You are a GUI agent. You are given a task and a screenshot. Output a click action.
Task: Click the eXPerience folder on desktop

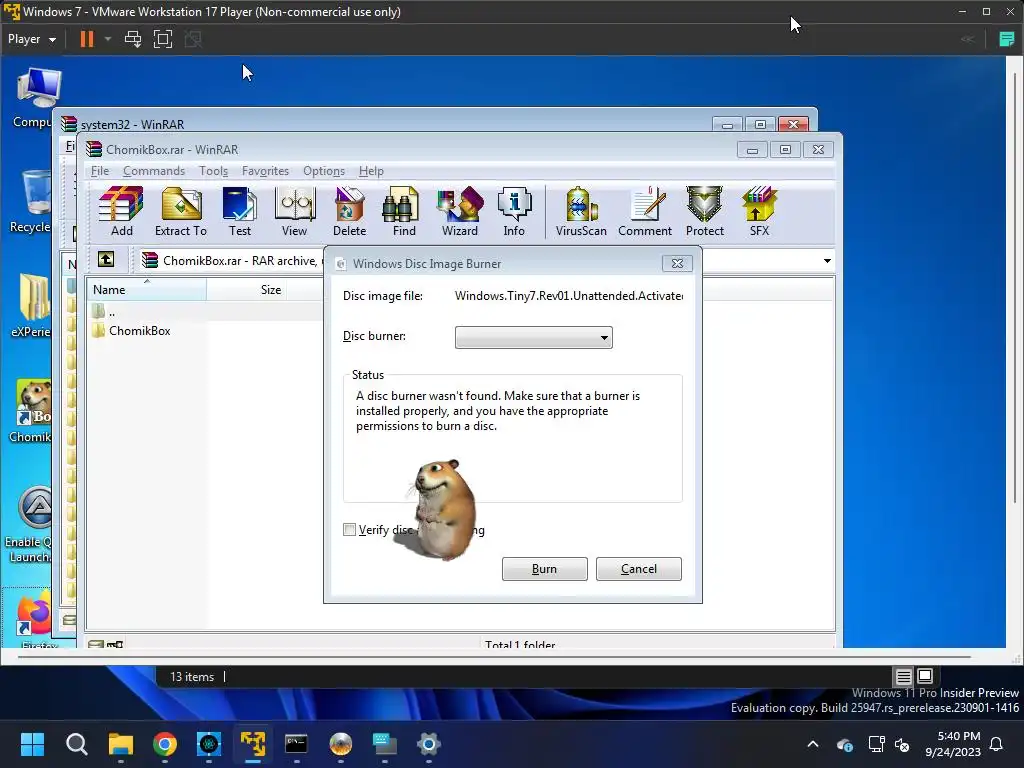pos(31,306)
